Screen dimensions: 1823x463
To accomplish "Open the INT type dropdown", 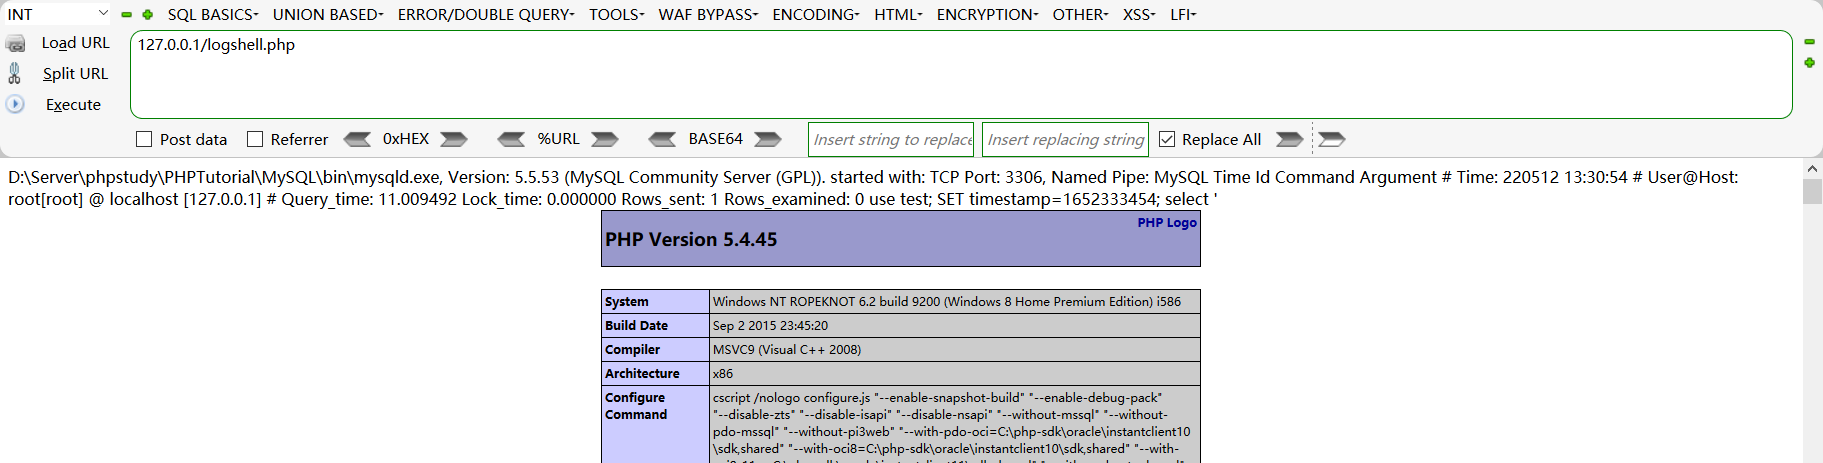I will click(58, 14).
